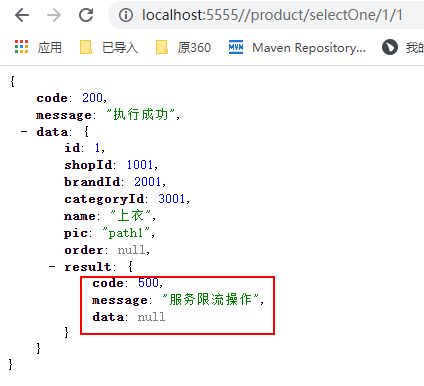
Task: Select the message "服务限流操作"
Action: (210, 299)
